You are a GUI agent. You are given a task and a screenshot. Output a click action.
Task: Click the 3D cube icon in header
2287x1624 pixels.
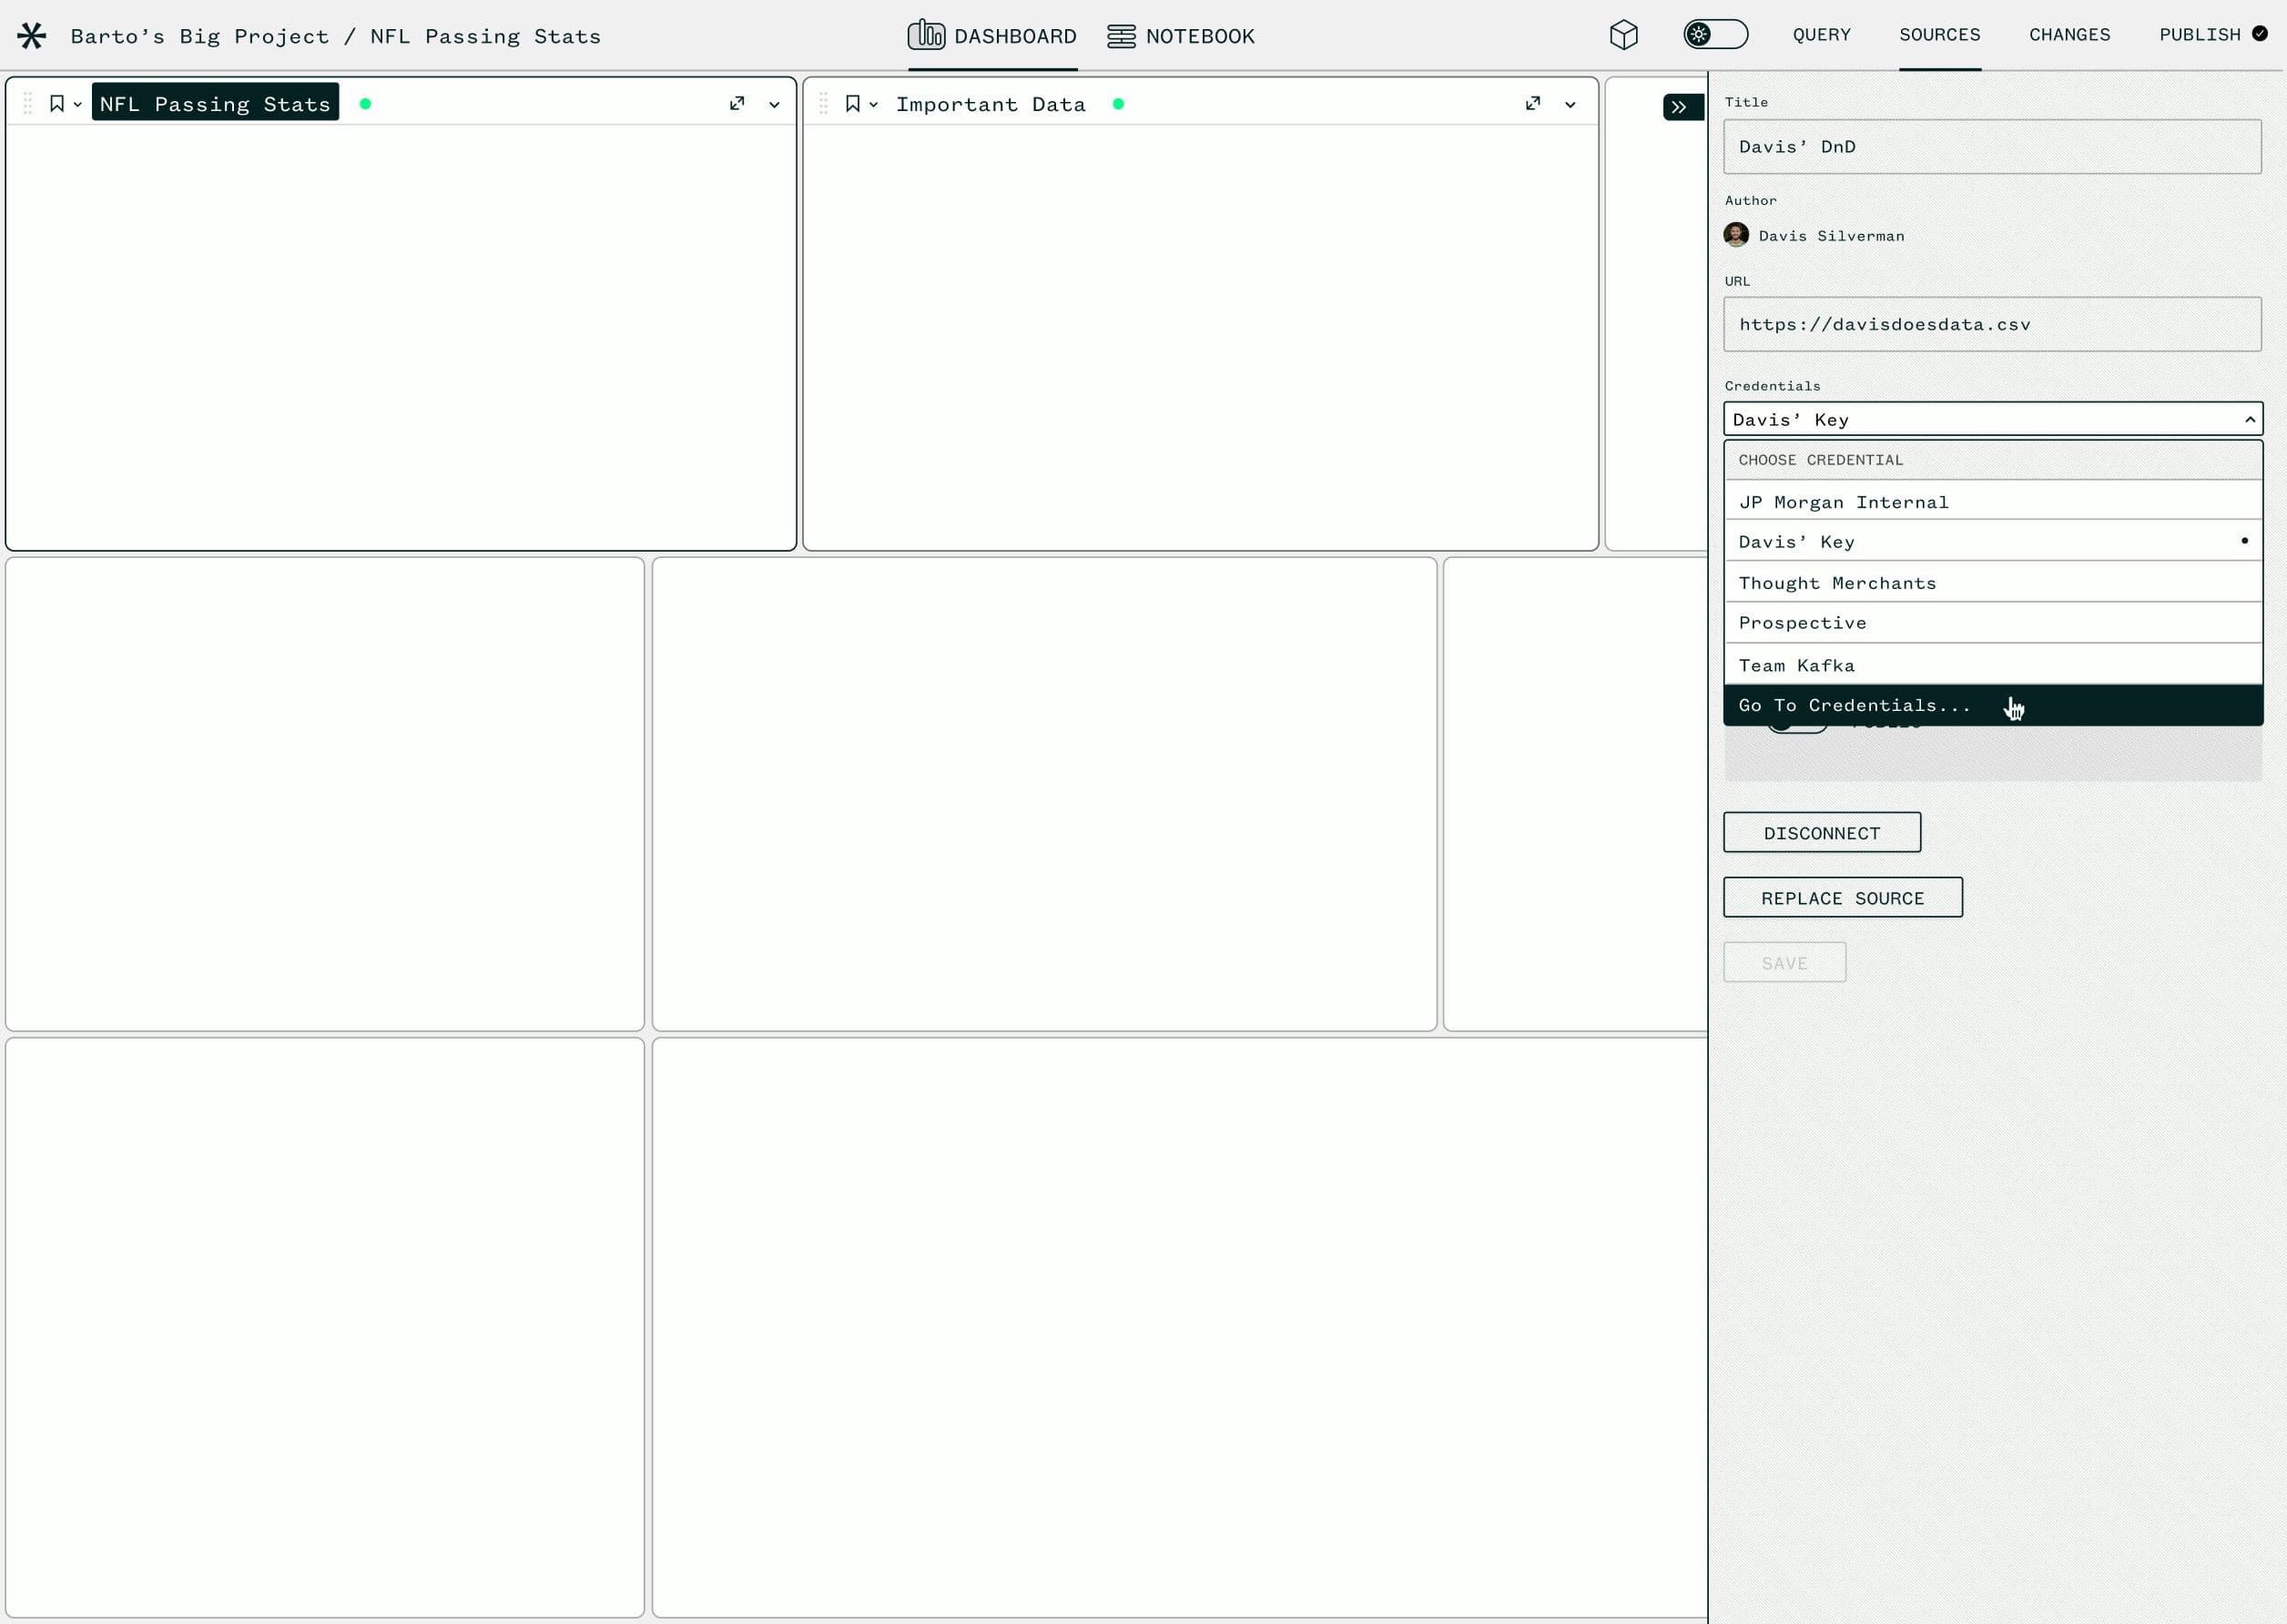coord(1623,35)
